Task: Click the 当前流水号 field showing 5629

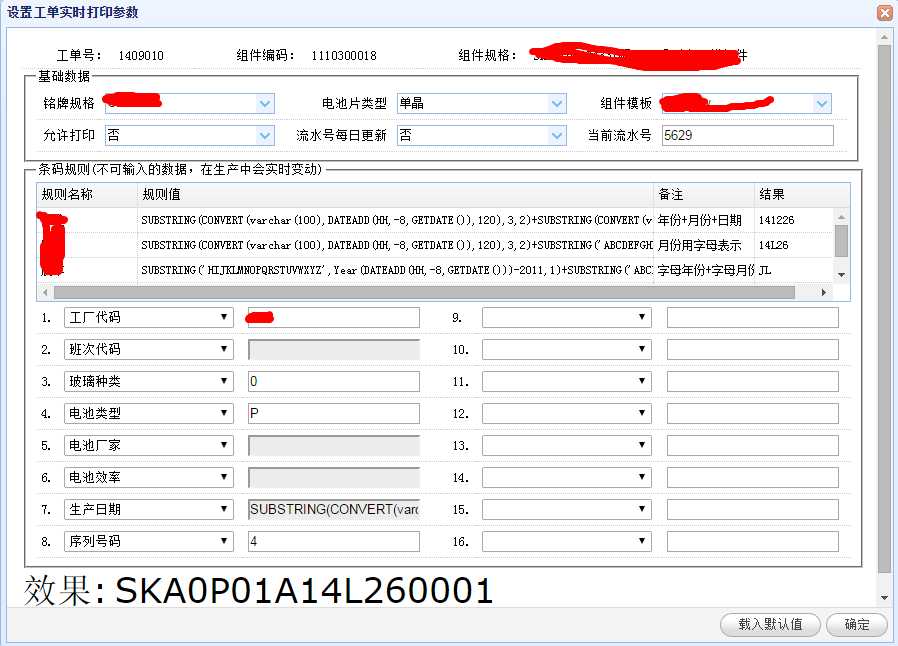Action: [747, 136]
